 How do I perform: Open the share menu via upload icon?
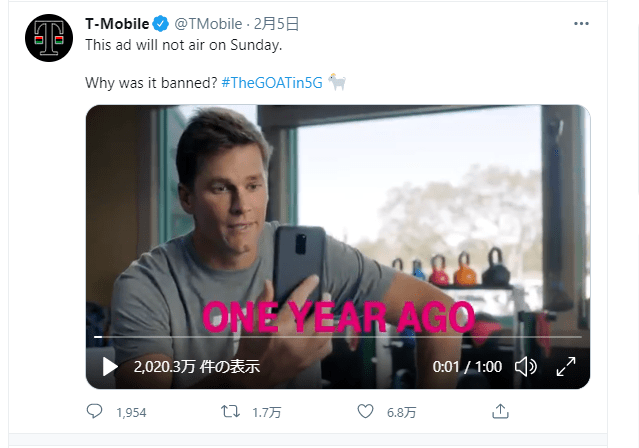tap(500, 411)
